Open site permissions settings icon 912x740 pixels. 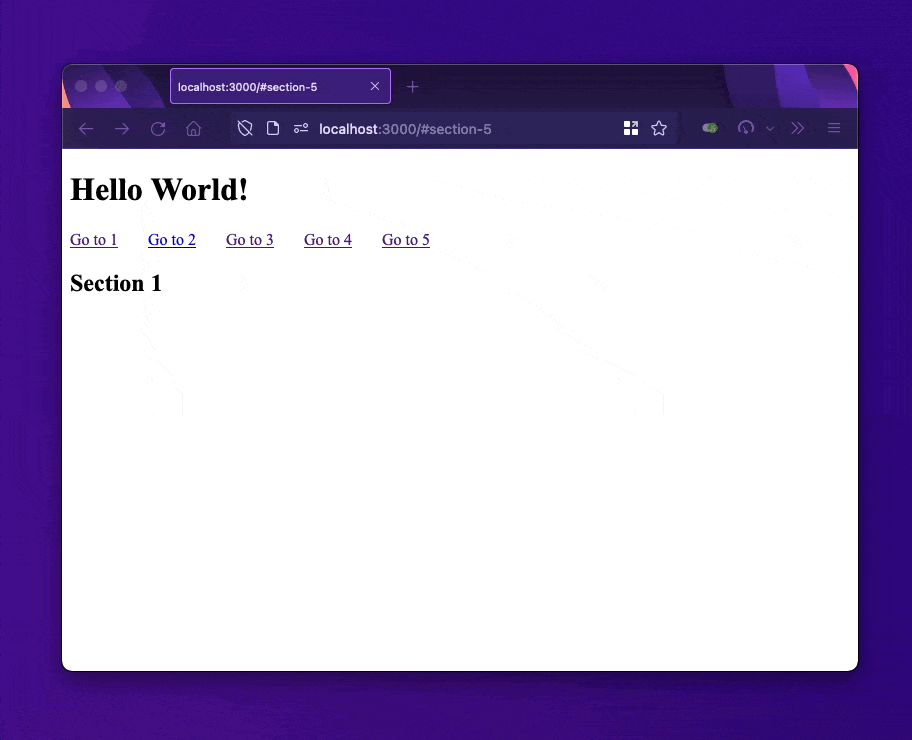coord(301,128)
